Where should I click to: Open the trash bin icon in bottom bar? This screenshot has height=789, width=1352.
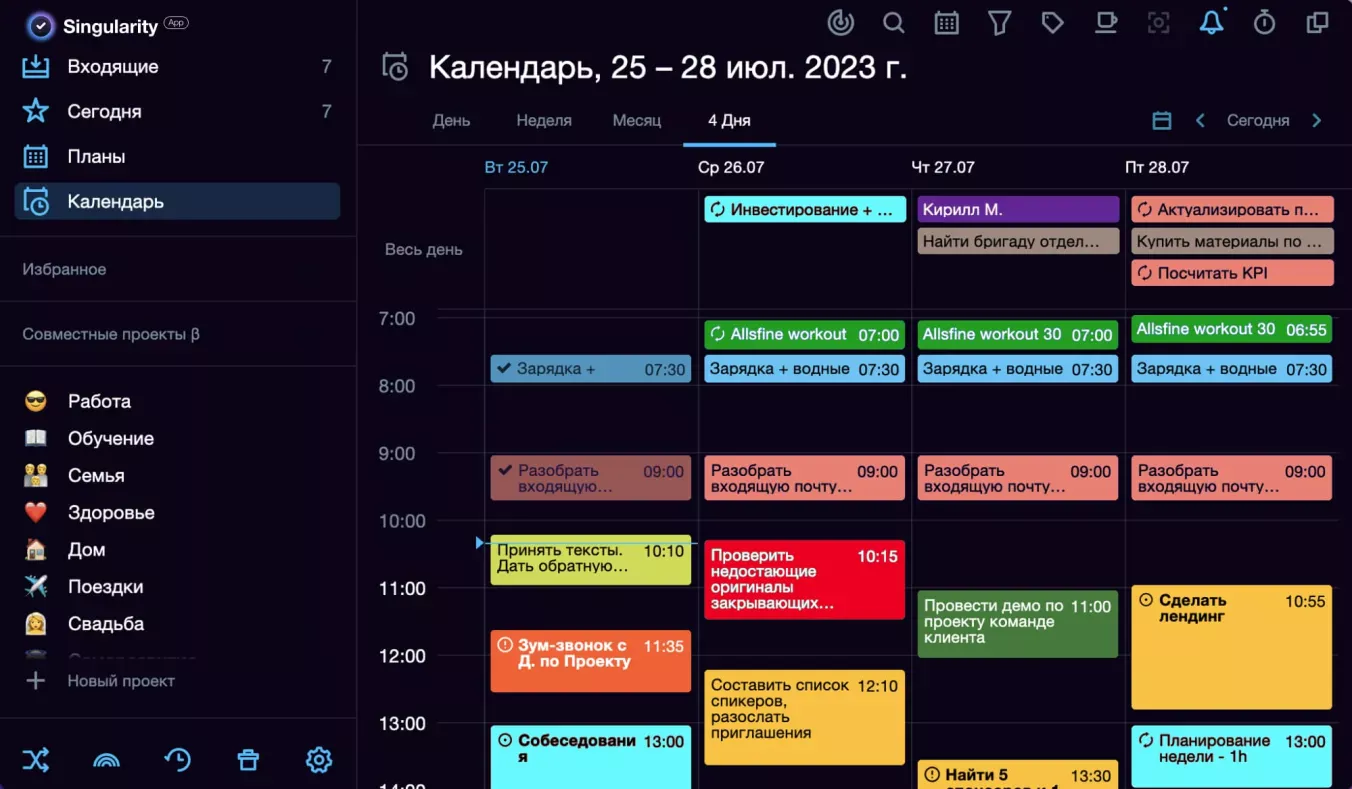248,760
